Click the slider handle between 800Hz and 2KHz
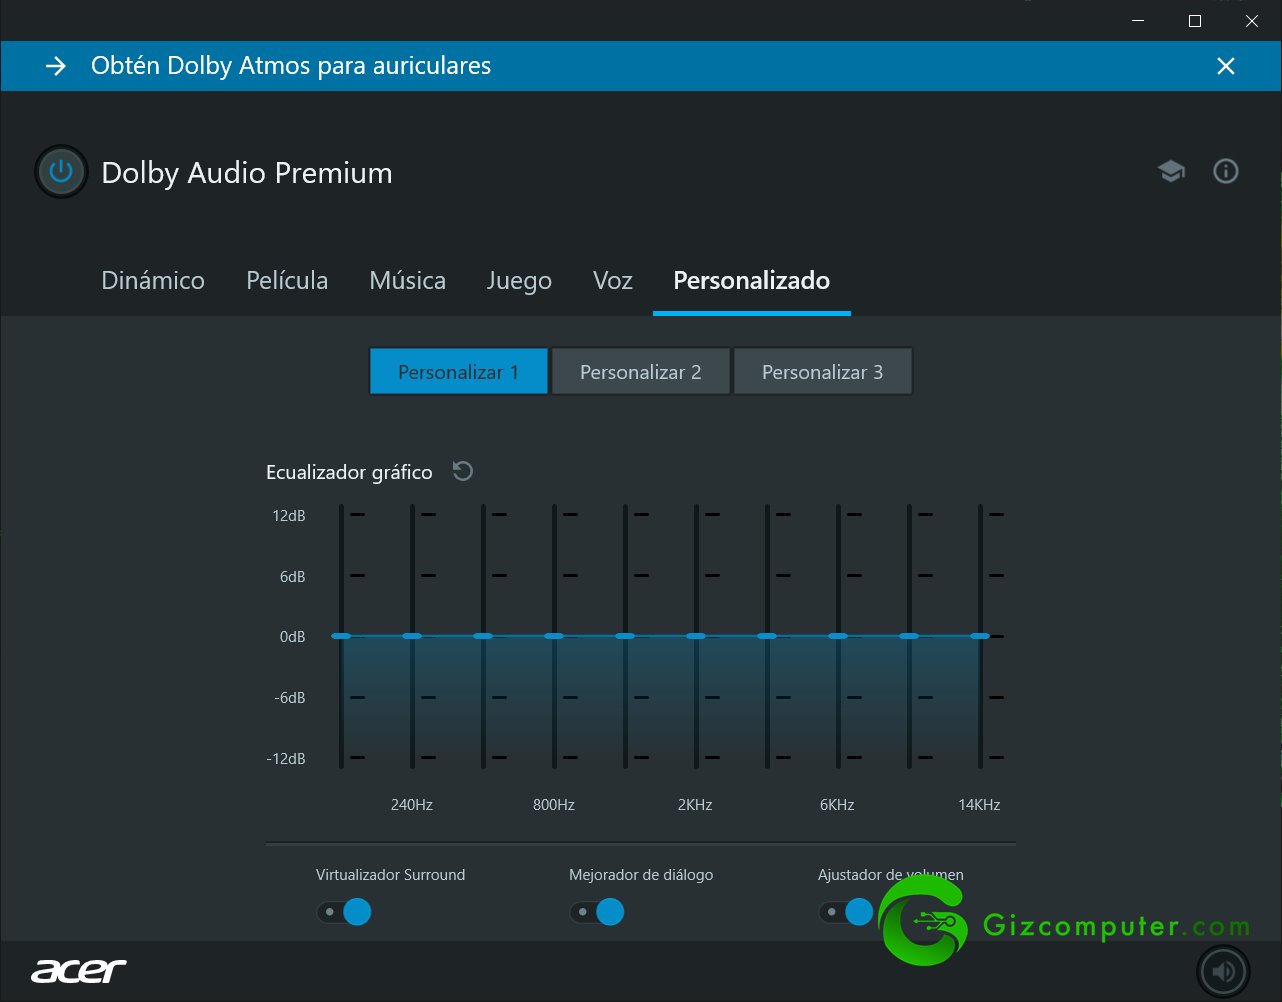 (x=625, y=636)
